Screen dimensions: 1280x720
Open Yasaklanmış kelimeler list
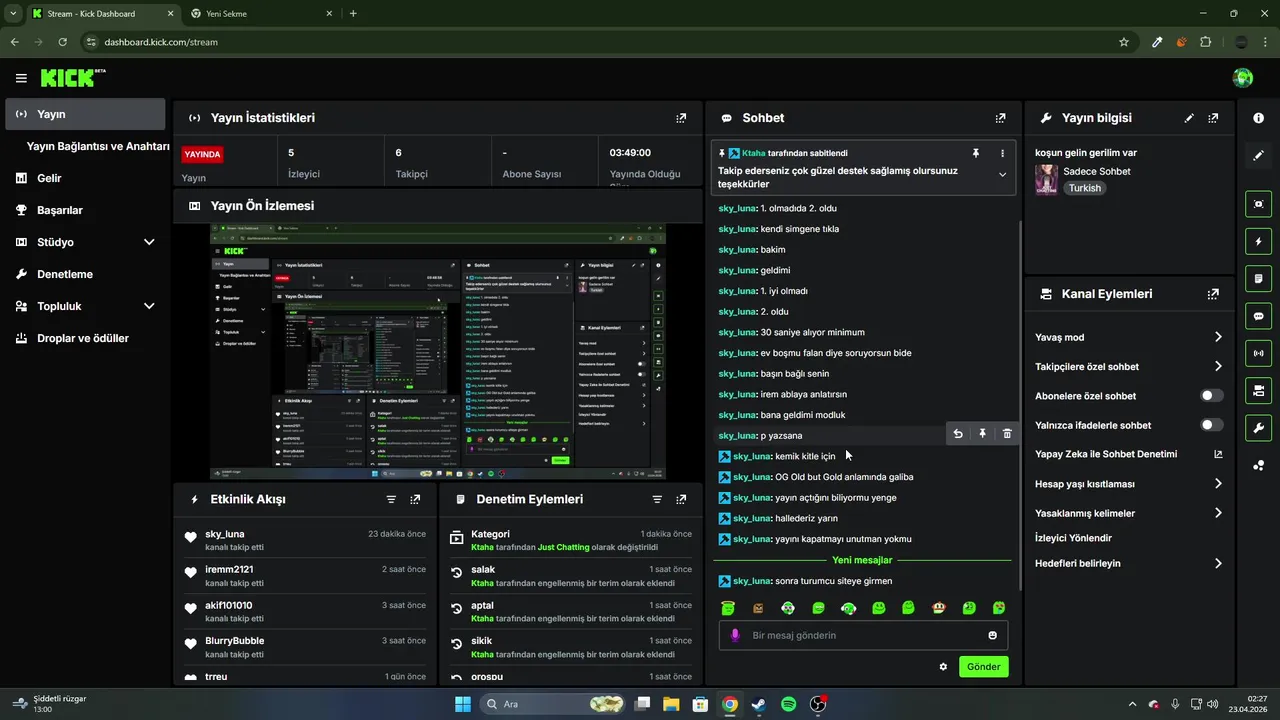tap(1128, 513)
